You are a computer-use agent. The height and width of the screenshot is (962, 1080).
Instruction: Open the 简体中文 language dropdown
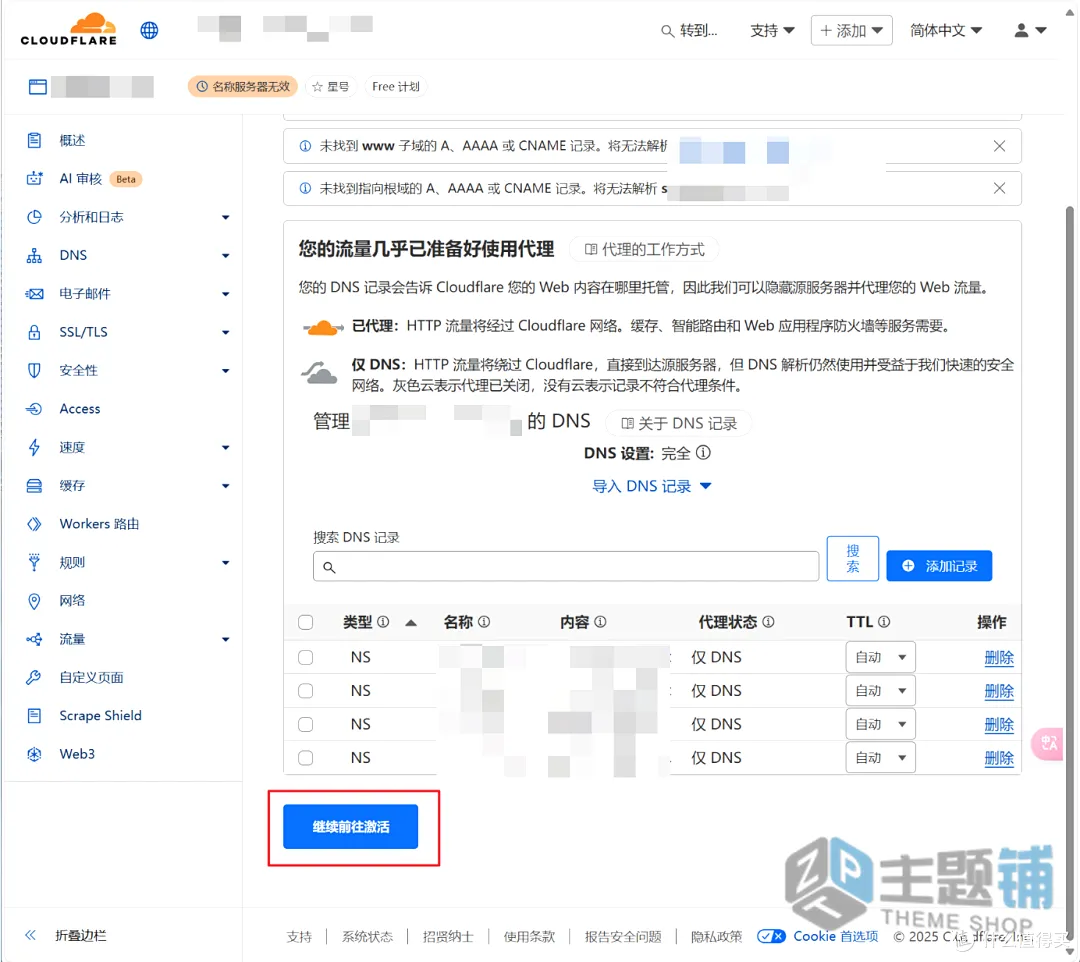[x=946, y=31]
